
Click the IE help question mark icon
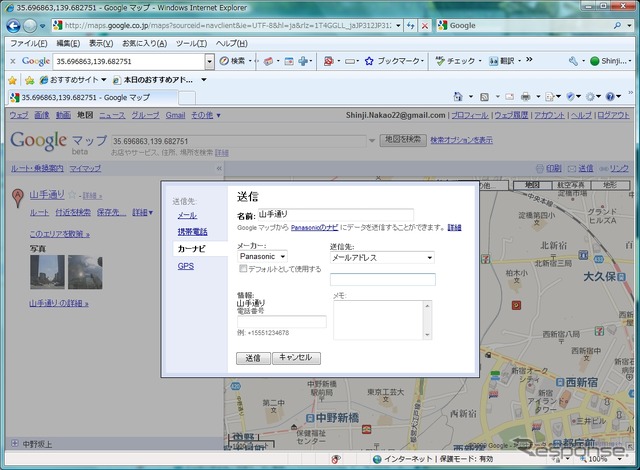(610, 97)
